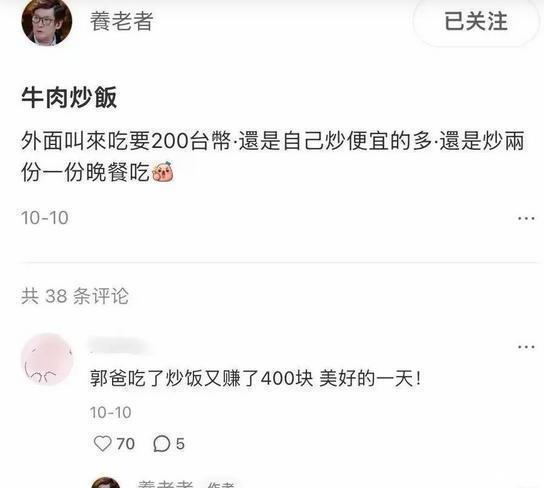Open the post's three-dot options menu
The image size is (544, 488).
[x=526, y=219]
